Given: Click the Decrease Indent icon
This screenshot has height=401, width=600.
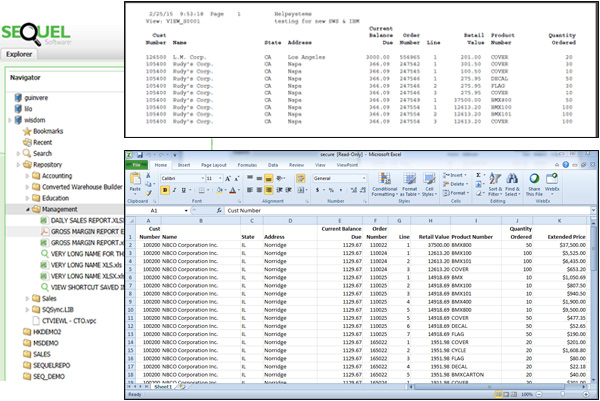Looking at the screenshot, I should click(x=280, y=190).
